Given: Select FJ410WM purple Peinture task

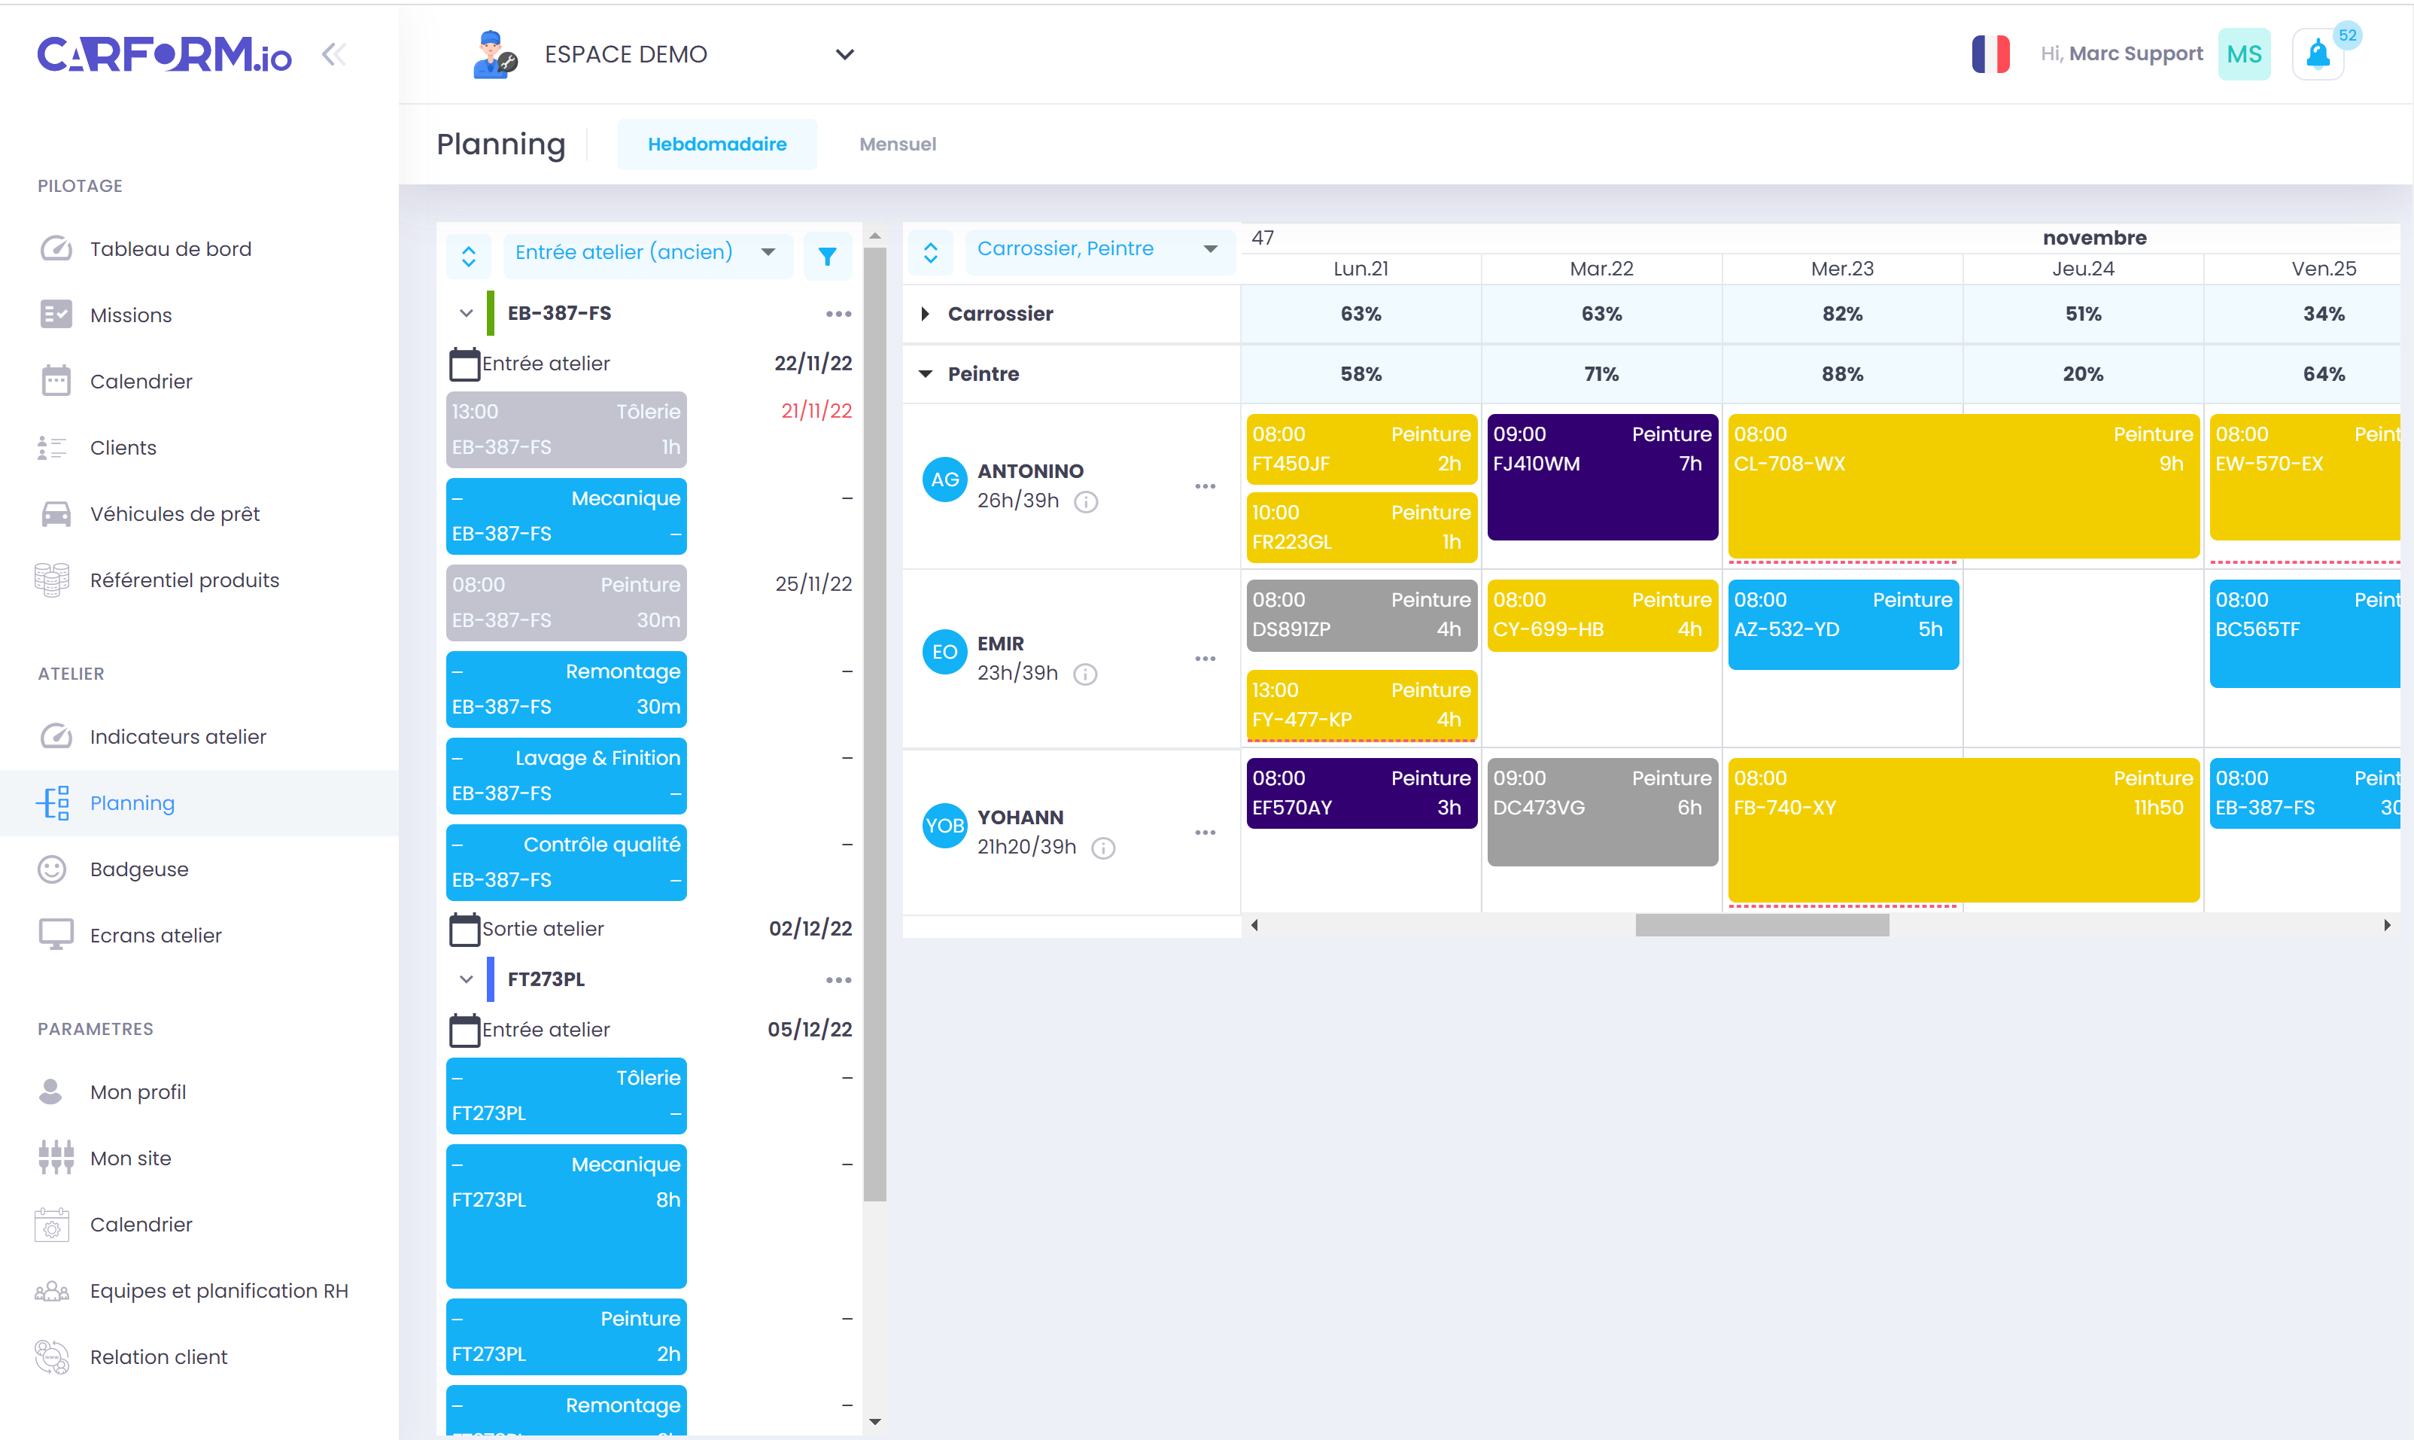Looking at the screenshot, I should click(x=1602, y=478).
